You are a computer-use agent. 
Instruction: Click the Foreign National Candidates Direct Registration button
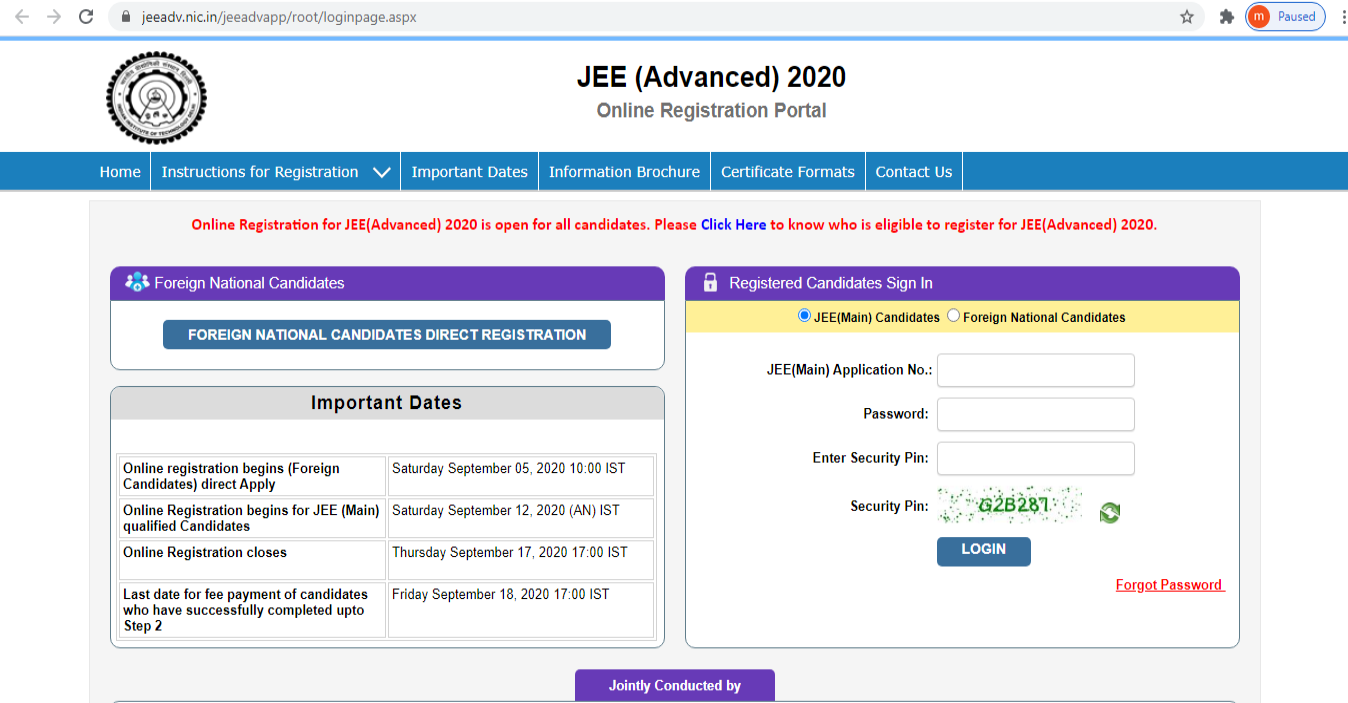(387, 335)
